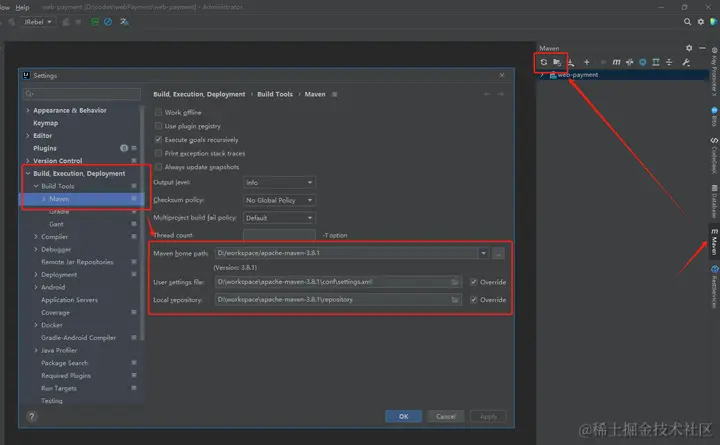Expand web-payment project in Maven panel
Screen dimensions: 720x445
[542, 75]
